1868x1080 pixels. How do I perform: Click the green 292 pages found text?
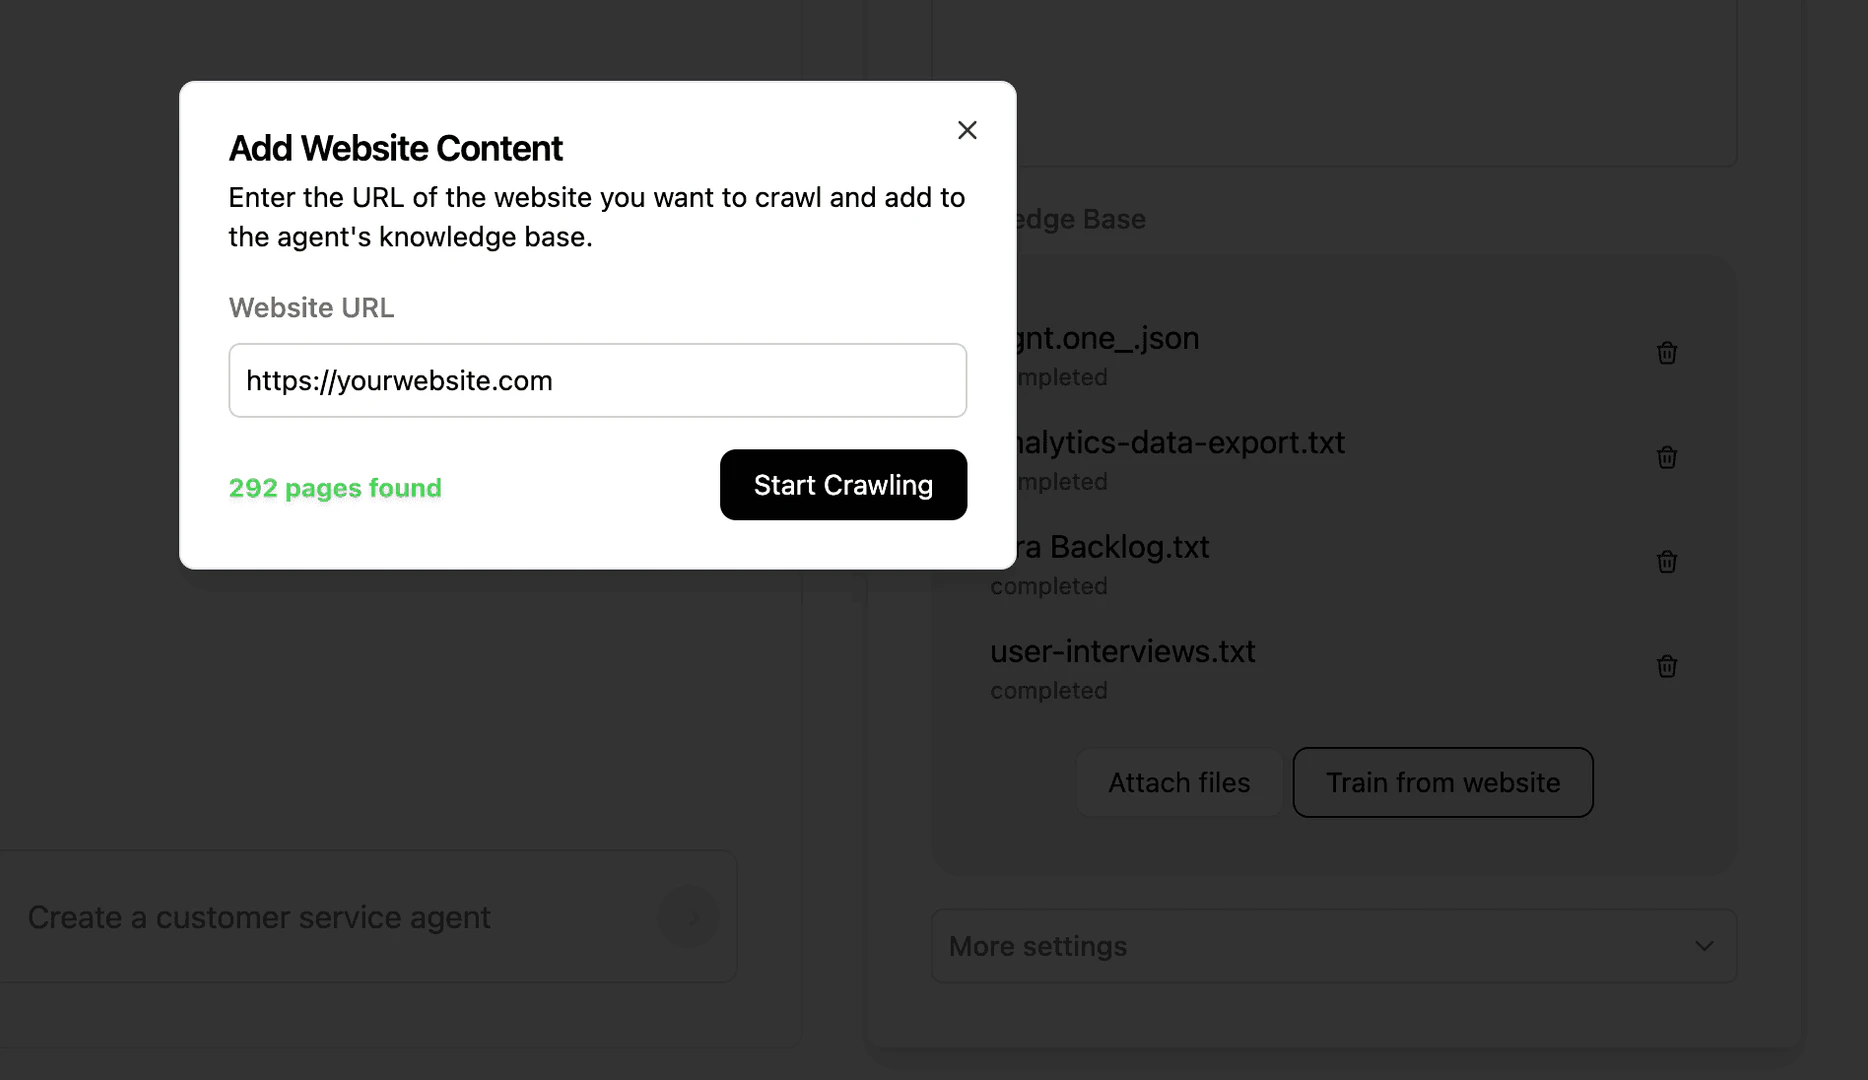335,488
